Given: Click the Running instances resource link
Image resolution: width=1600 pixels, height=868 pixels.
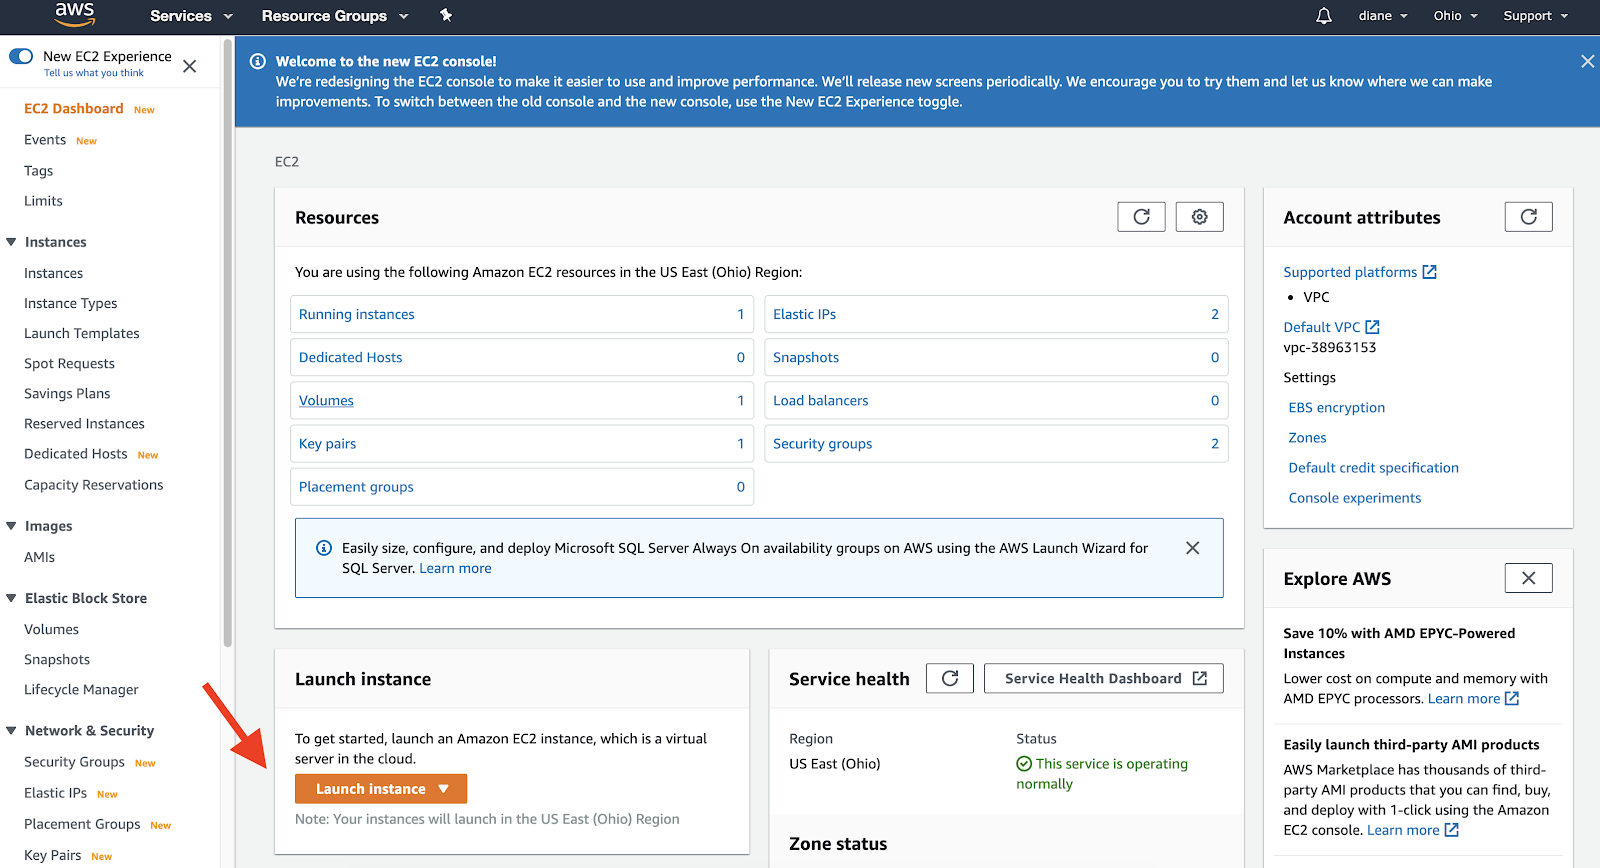Looking at the screenshot, I should (356, 314).
